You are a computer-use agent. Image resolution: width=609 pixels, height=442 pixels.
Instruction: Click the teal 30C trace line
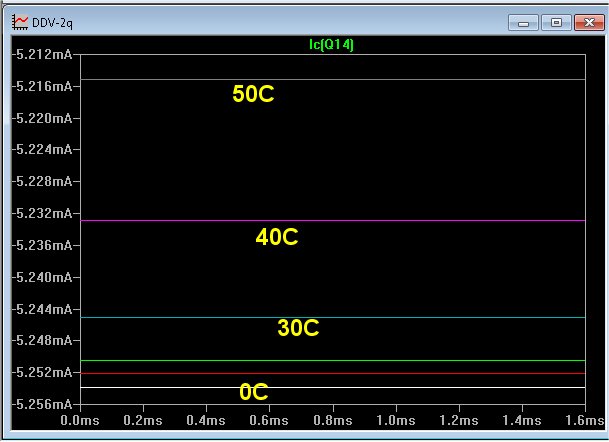pyautogui.click(x=333, y=317)
